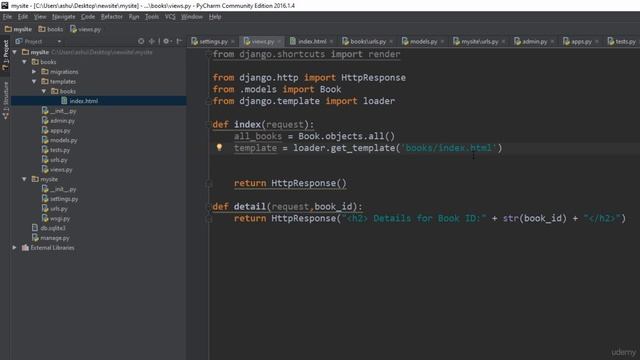
Task: Click the manage.py file icon
Action: pyautogui.click(x=35, y=238)
